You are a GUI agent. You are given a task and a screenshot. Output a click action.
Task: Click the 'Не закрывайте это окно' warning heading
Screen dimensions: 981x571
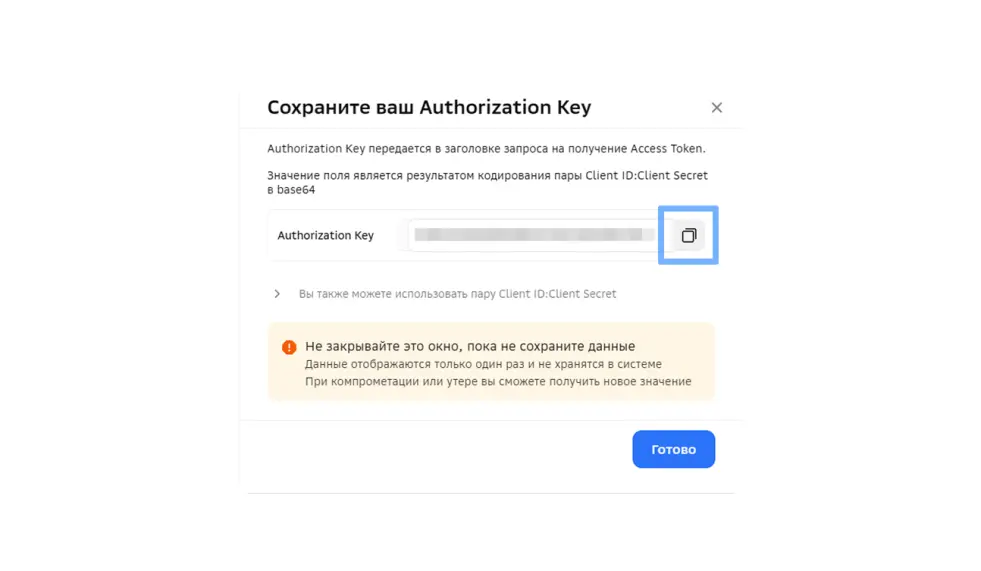(x=470, y=346)
